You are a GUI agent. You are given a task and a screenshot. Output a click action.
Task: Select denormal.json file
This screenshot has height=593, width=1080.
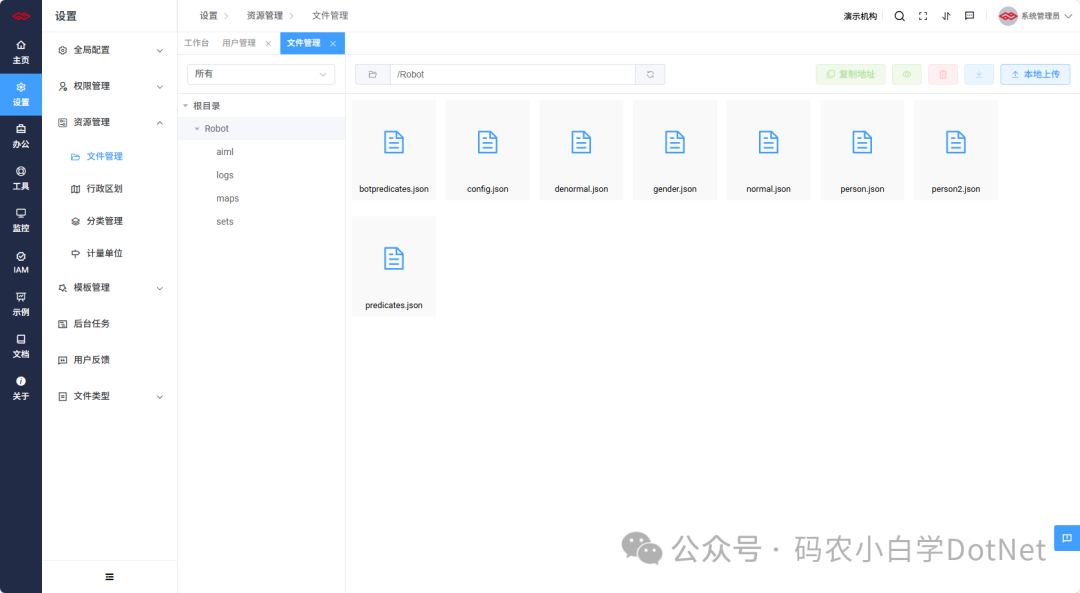(x=581, y=150)
